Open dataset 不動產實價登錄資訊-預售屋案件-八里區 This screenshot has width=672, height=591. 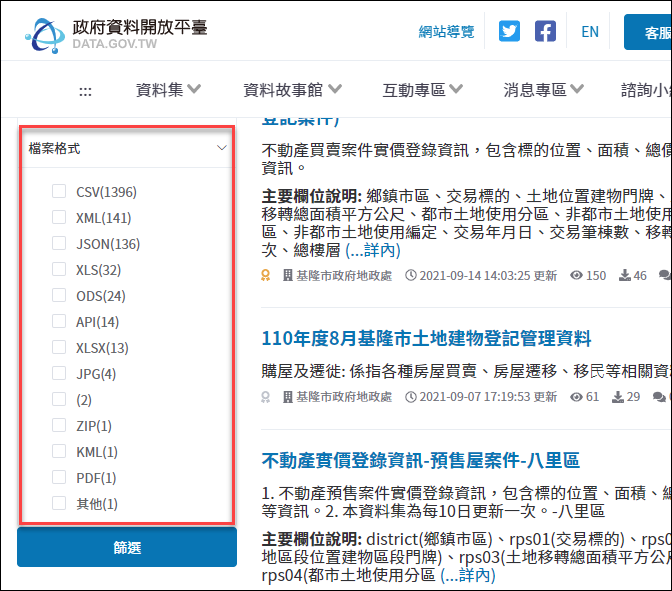[420, 461]
